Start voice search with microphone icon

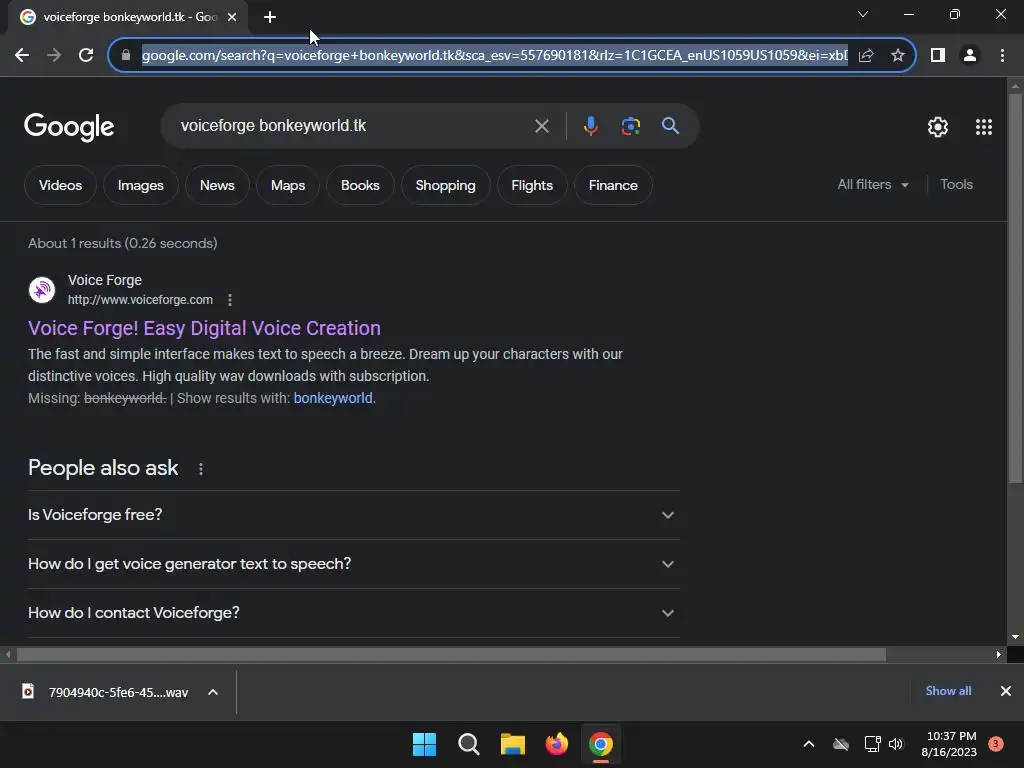[x=590, y=126]
